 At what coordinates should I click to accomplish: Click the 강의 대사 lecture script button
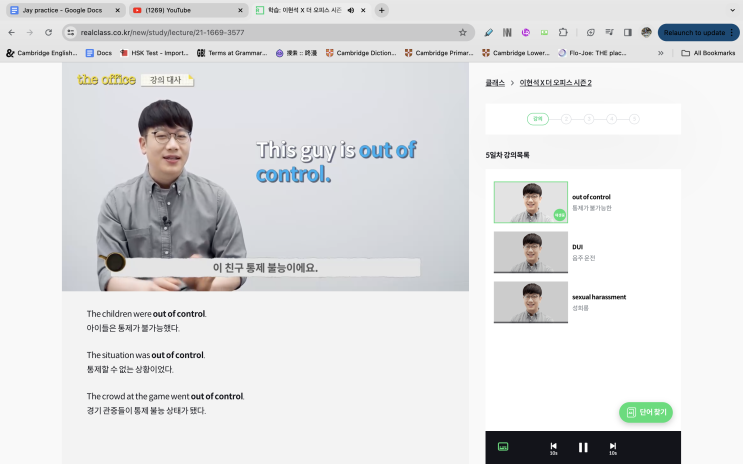tap(167, 80)
